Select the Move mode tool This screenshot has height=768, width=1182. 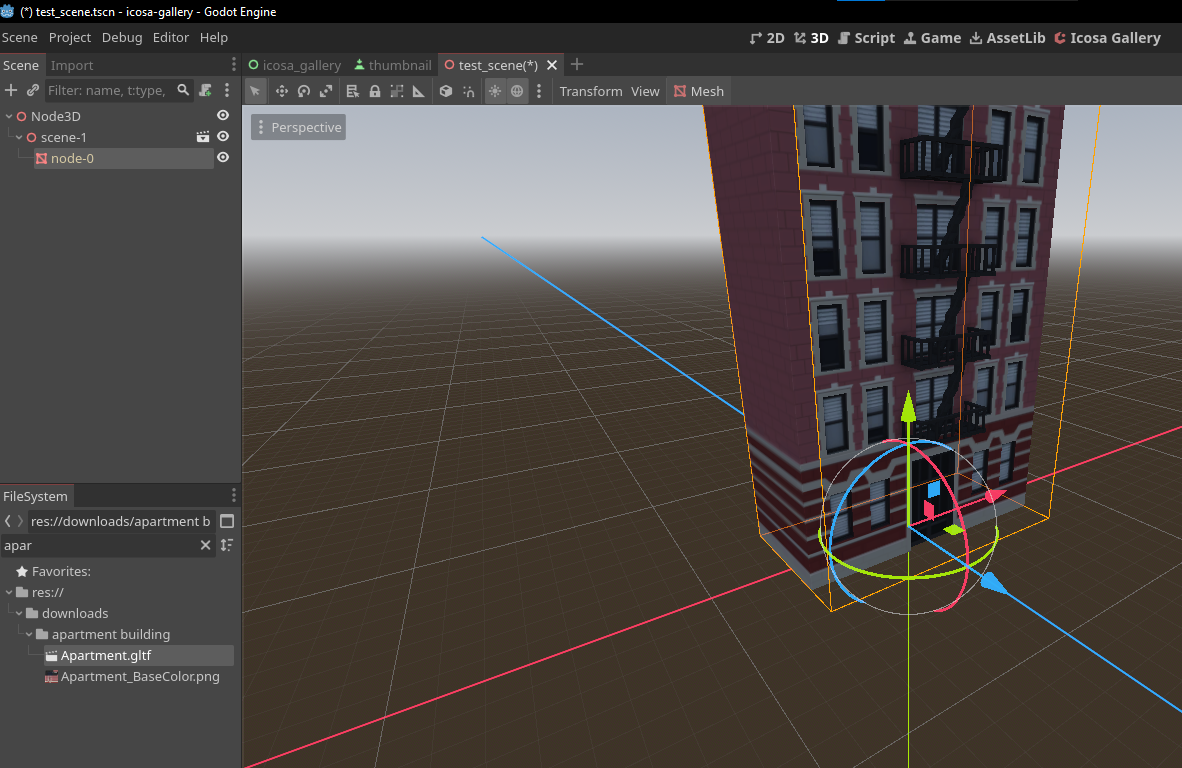(x=281, y=91)
